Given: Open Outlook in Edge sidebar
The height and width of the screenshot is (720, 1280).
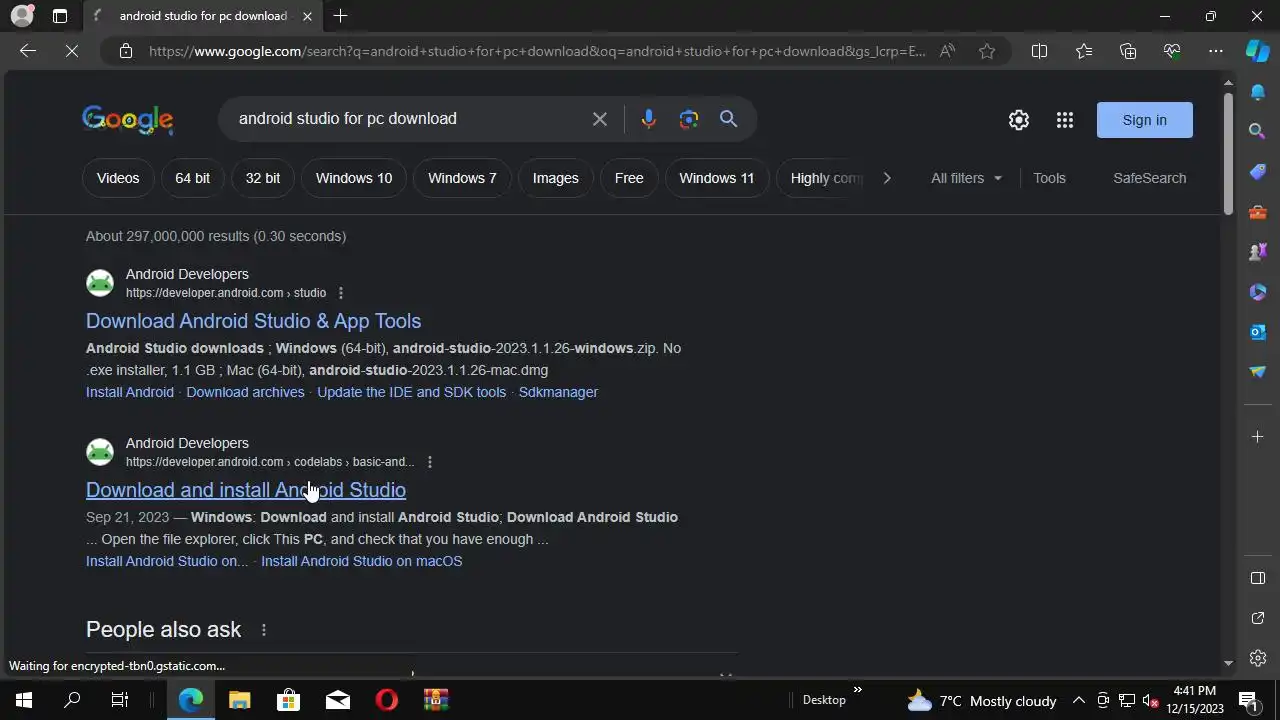Looking at the screenshot, I should [1258, 332].
